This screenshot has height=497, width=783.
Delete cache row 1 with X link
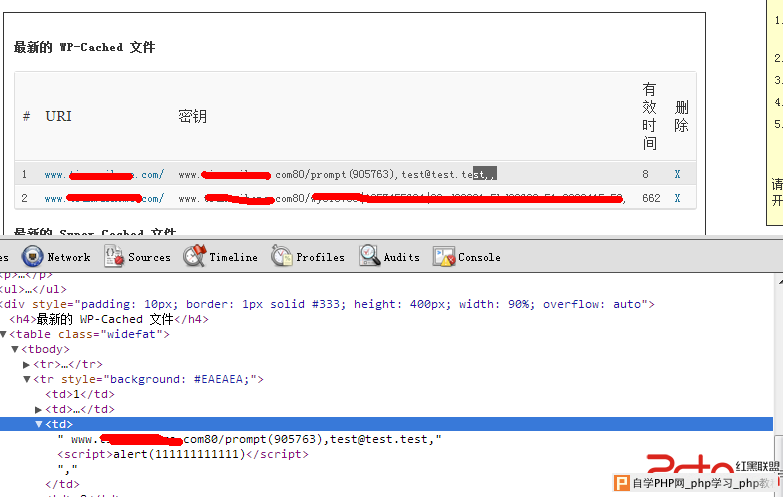click(x=677, y=174)
